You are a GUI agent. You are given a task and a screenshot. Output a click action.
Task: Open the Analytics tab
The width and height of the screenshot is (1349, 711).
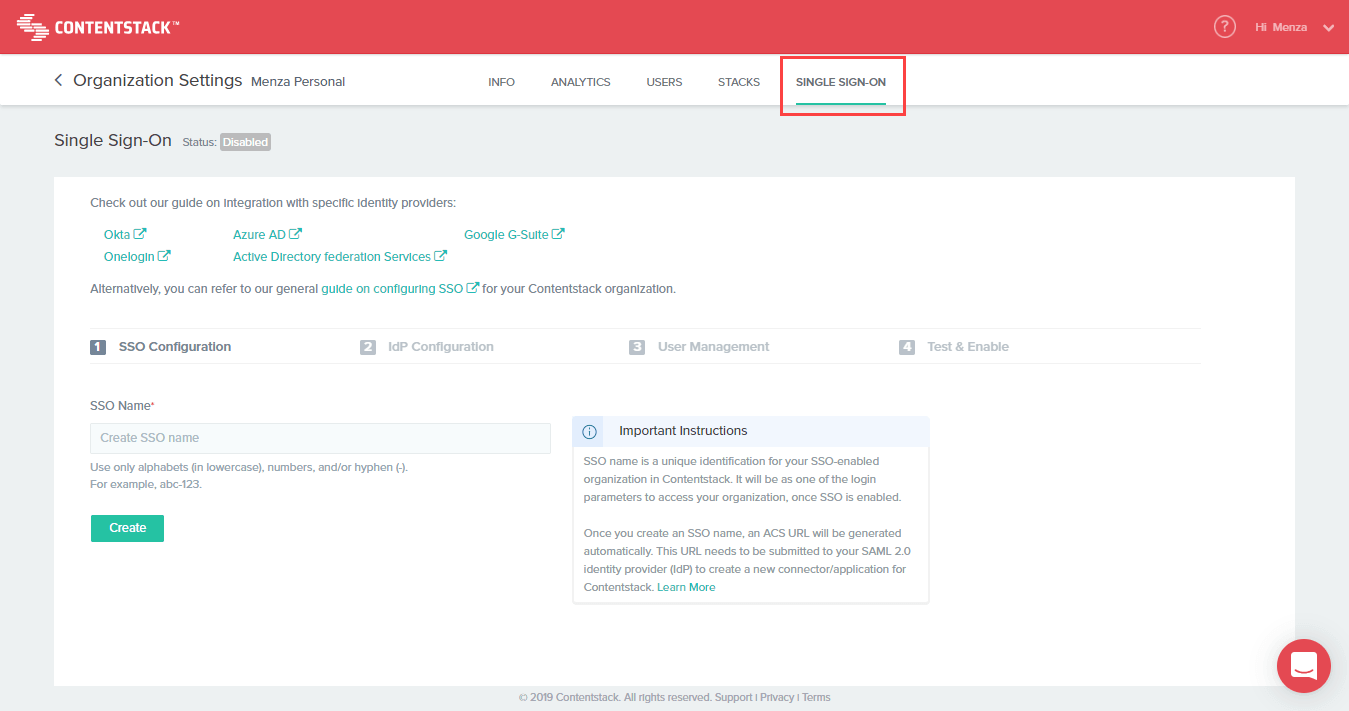pyautogui.click(x=580, y=82)
